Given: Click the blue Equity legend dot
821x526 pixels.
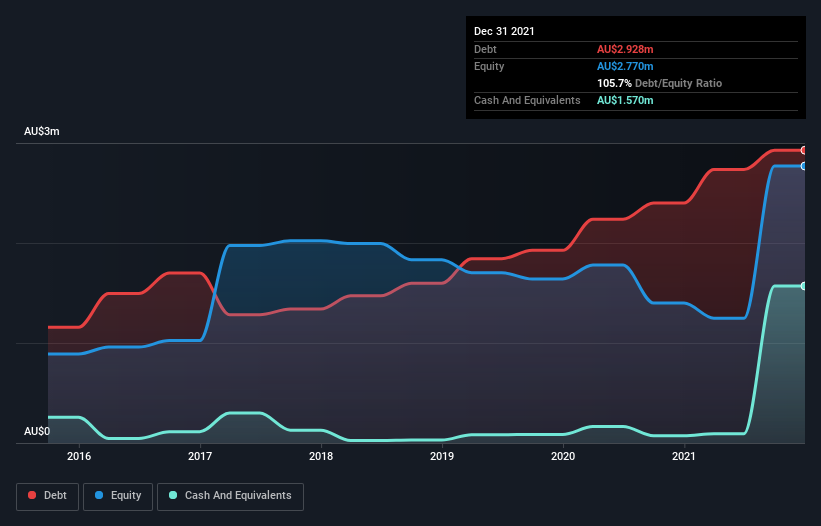Looking at the screenshot, I should 99,495.
